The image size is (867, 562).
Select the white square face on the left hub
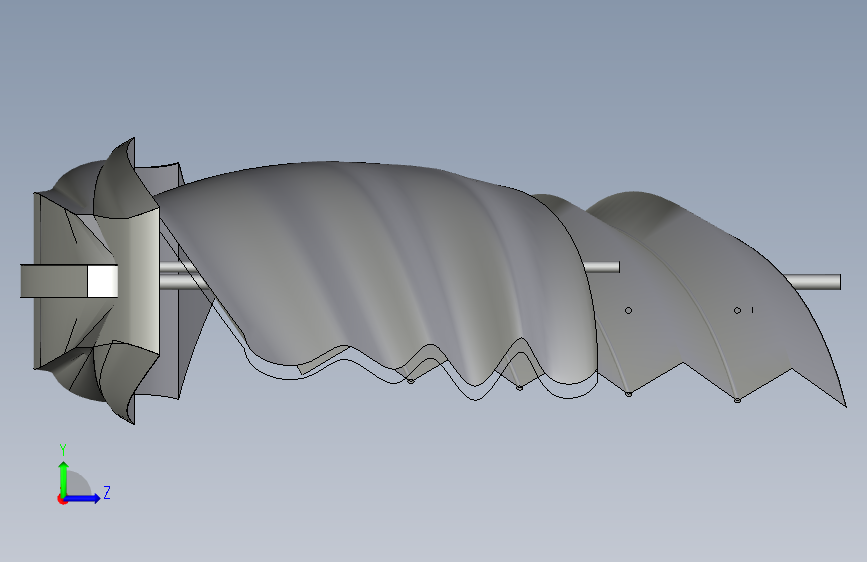tap(103, 281)
